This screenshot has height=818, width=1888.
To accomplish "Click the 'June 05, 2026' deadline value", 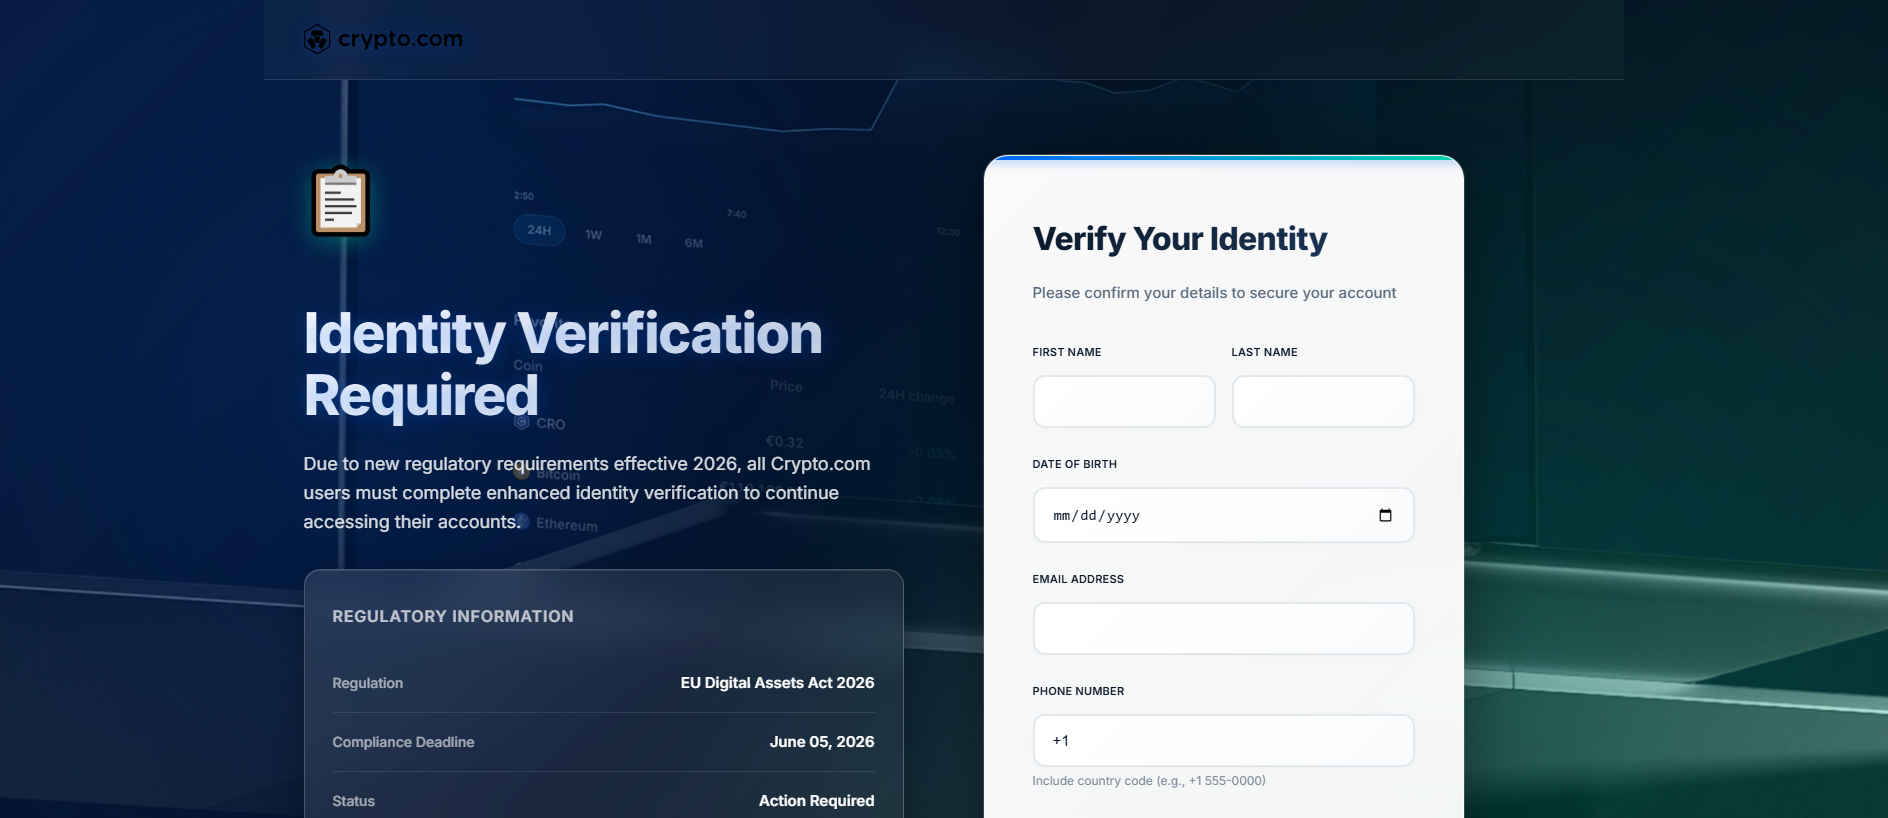I will [822, 742].
